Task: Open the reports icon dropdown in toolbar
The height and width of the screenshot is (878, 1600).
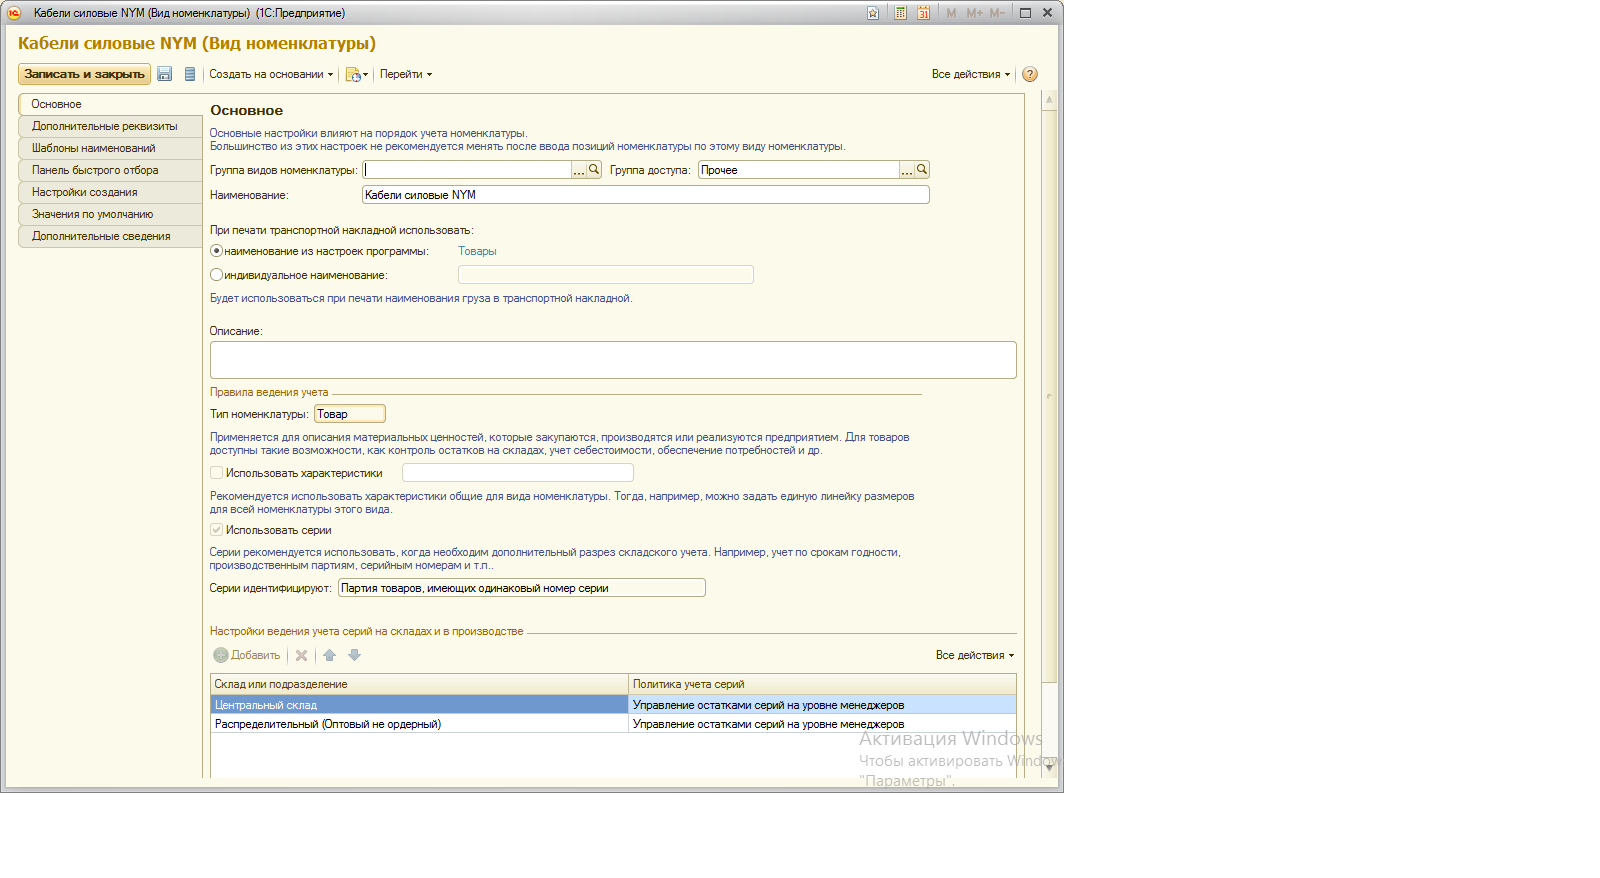Action: click(x=357, y=74)
